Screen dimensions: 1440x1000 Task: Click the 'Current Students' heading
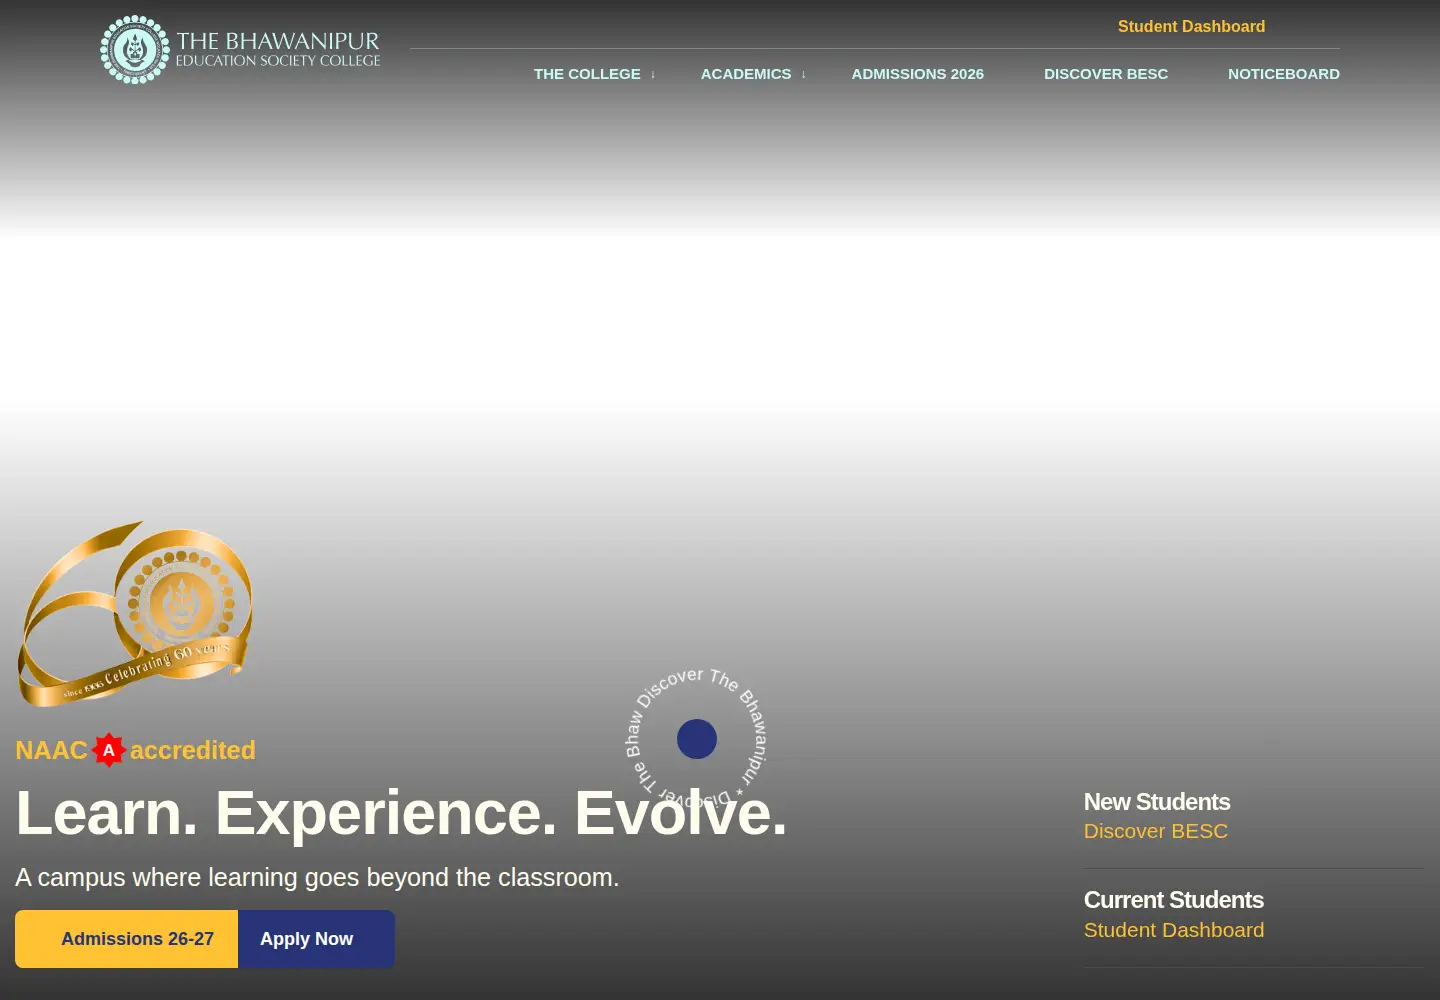(x=1174, y=900)
